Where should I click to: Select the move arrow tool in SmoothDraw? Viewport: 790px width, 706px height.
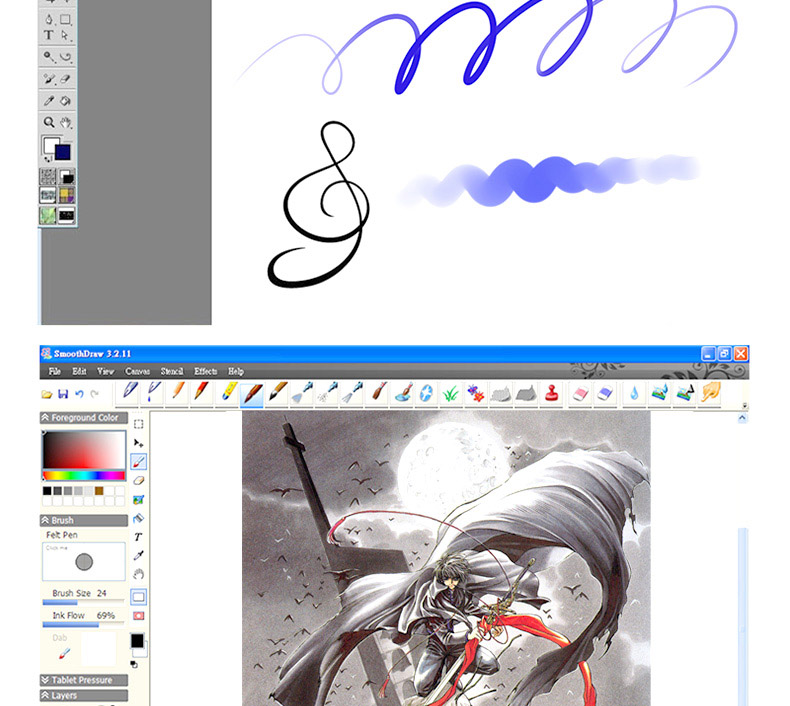coord(139,443)
